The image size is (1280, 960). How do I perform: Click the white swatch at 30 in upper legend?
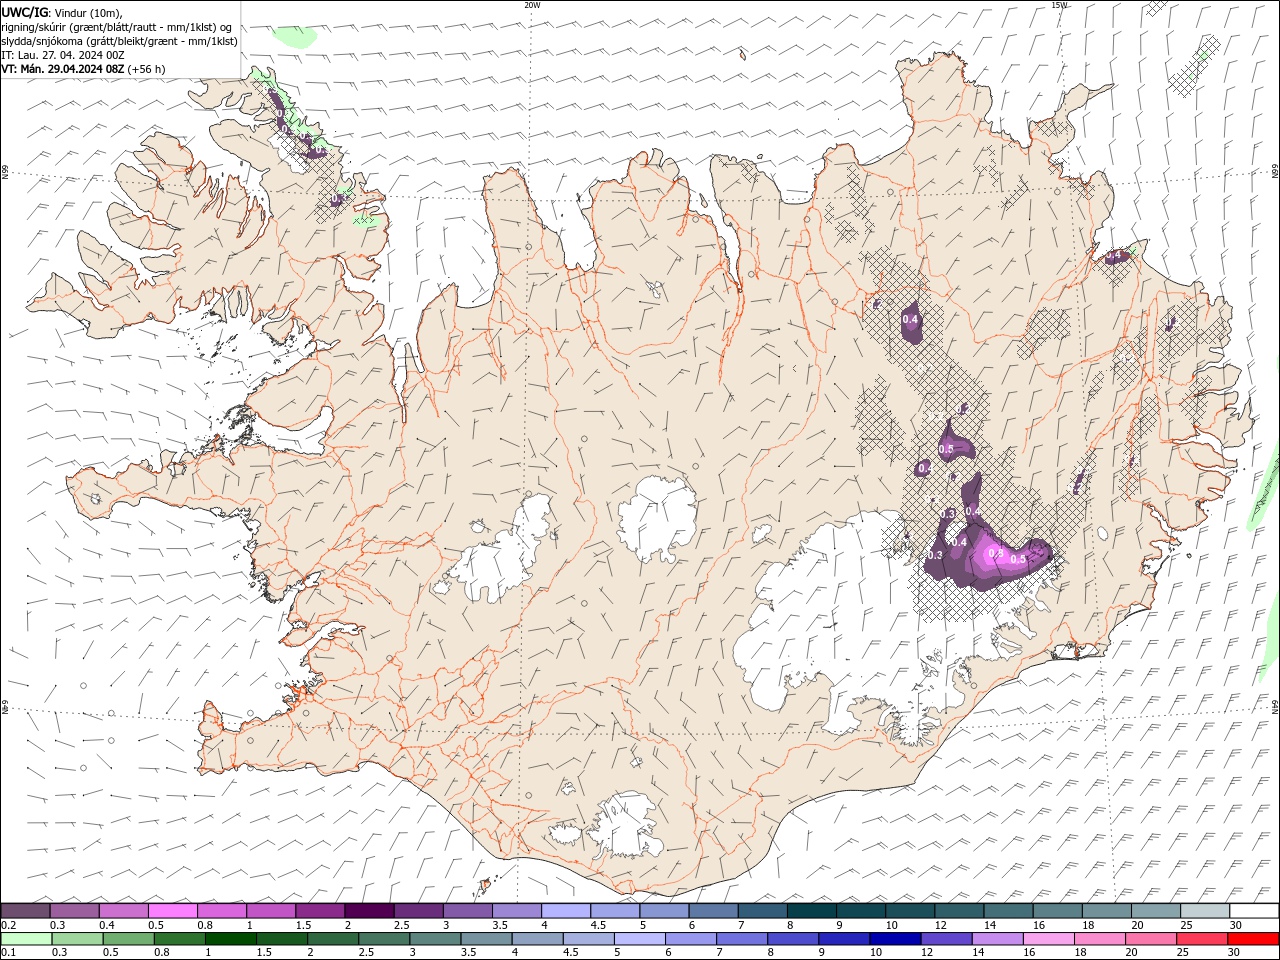pyautogui.click(x=1253, y=911)
